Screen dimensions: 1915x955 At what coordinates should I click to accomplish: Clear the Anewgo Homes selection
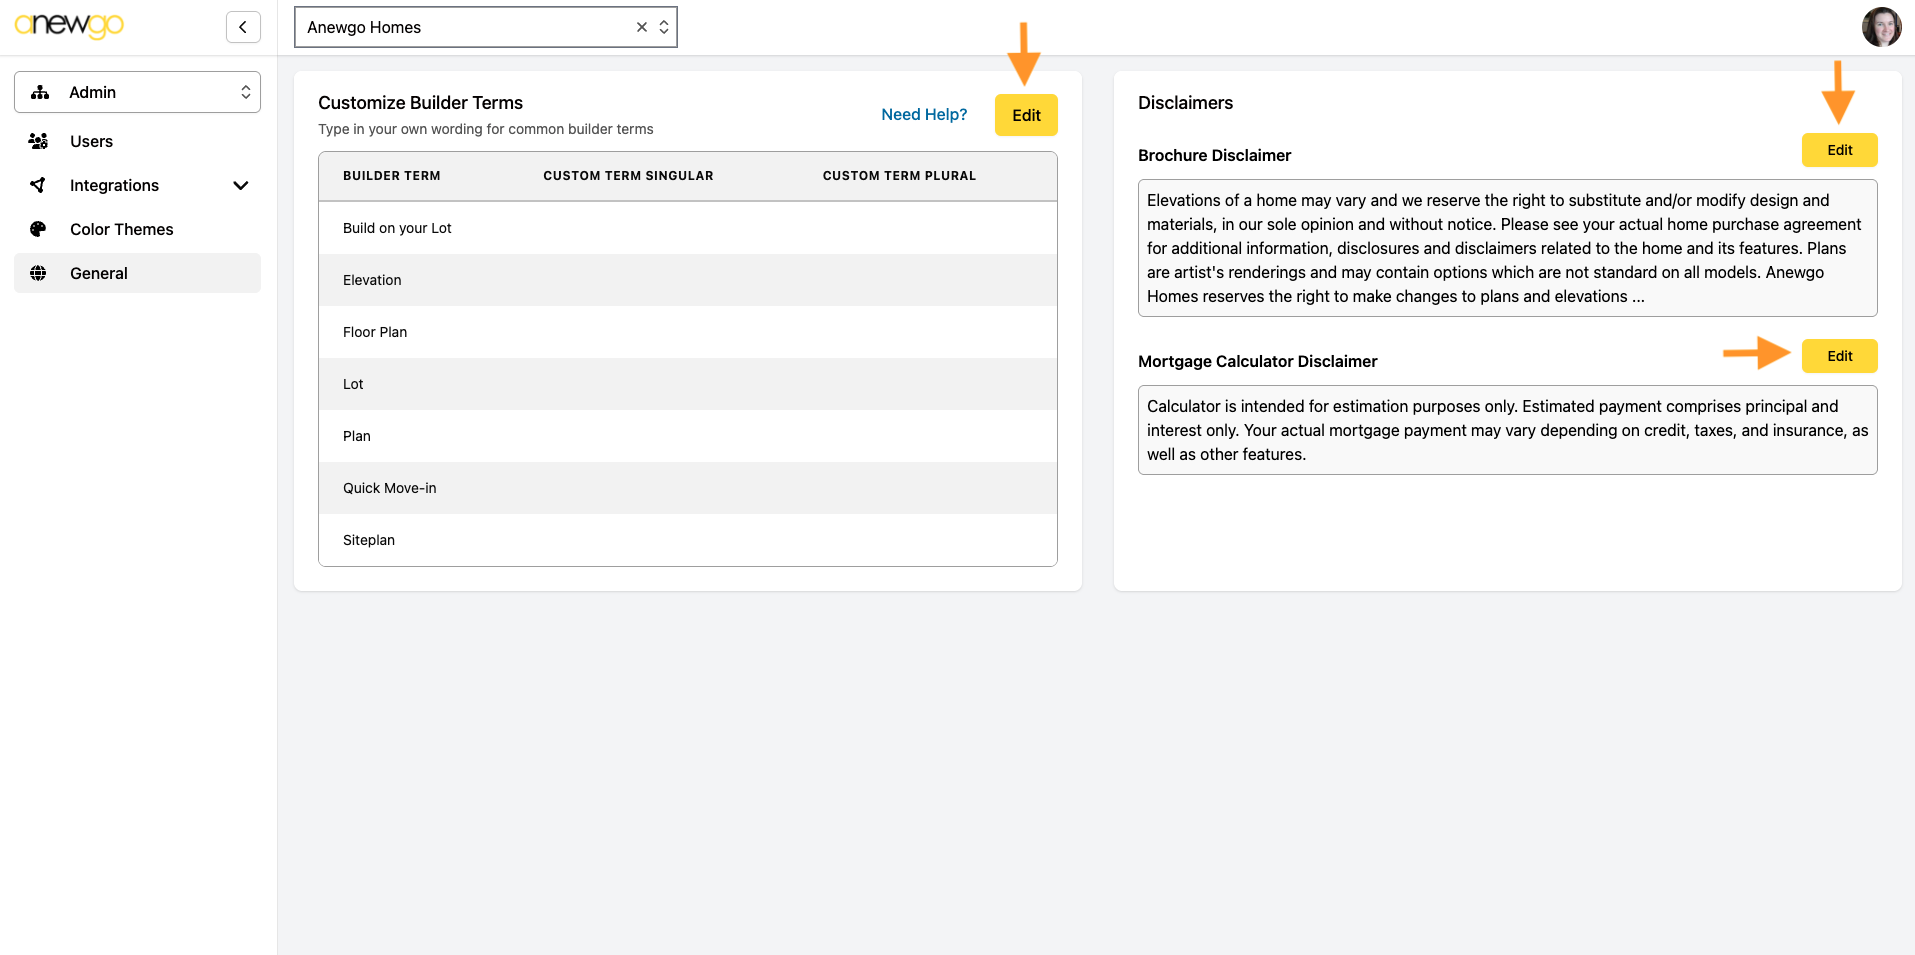tap(642, 27)
